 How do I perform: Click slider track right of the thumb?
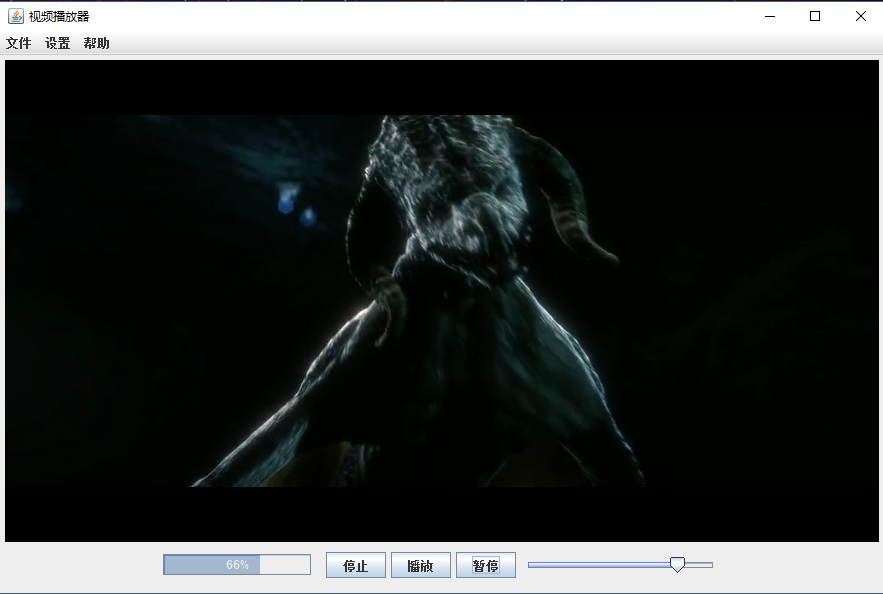coord(700,565)
